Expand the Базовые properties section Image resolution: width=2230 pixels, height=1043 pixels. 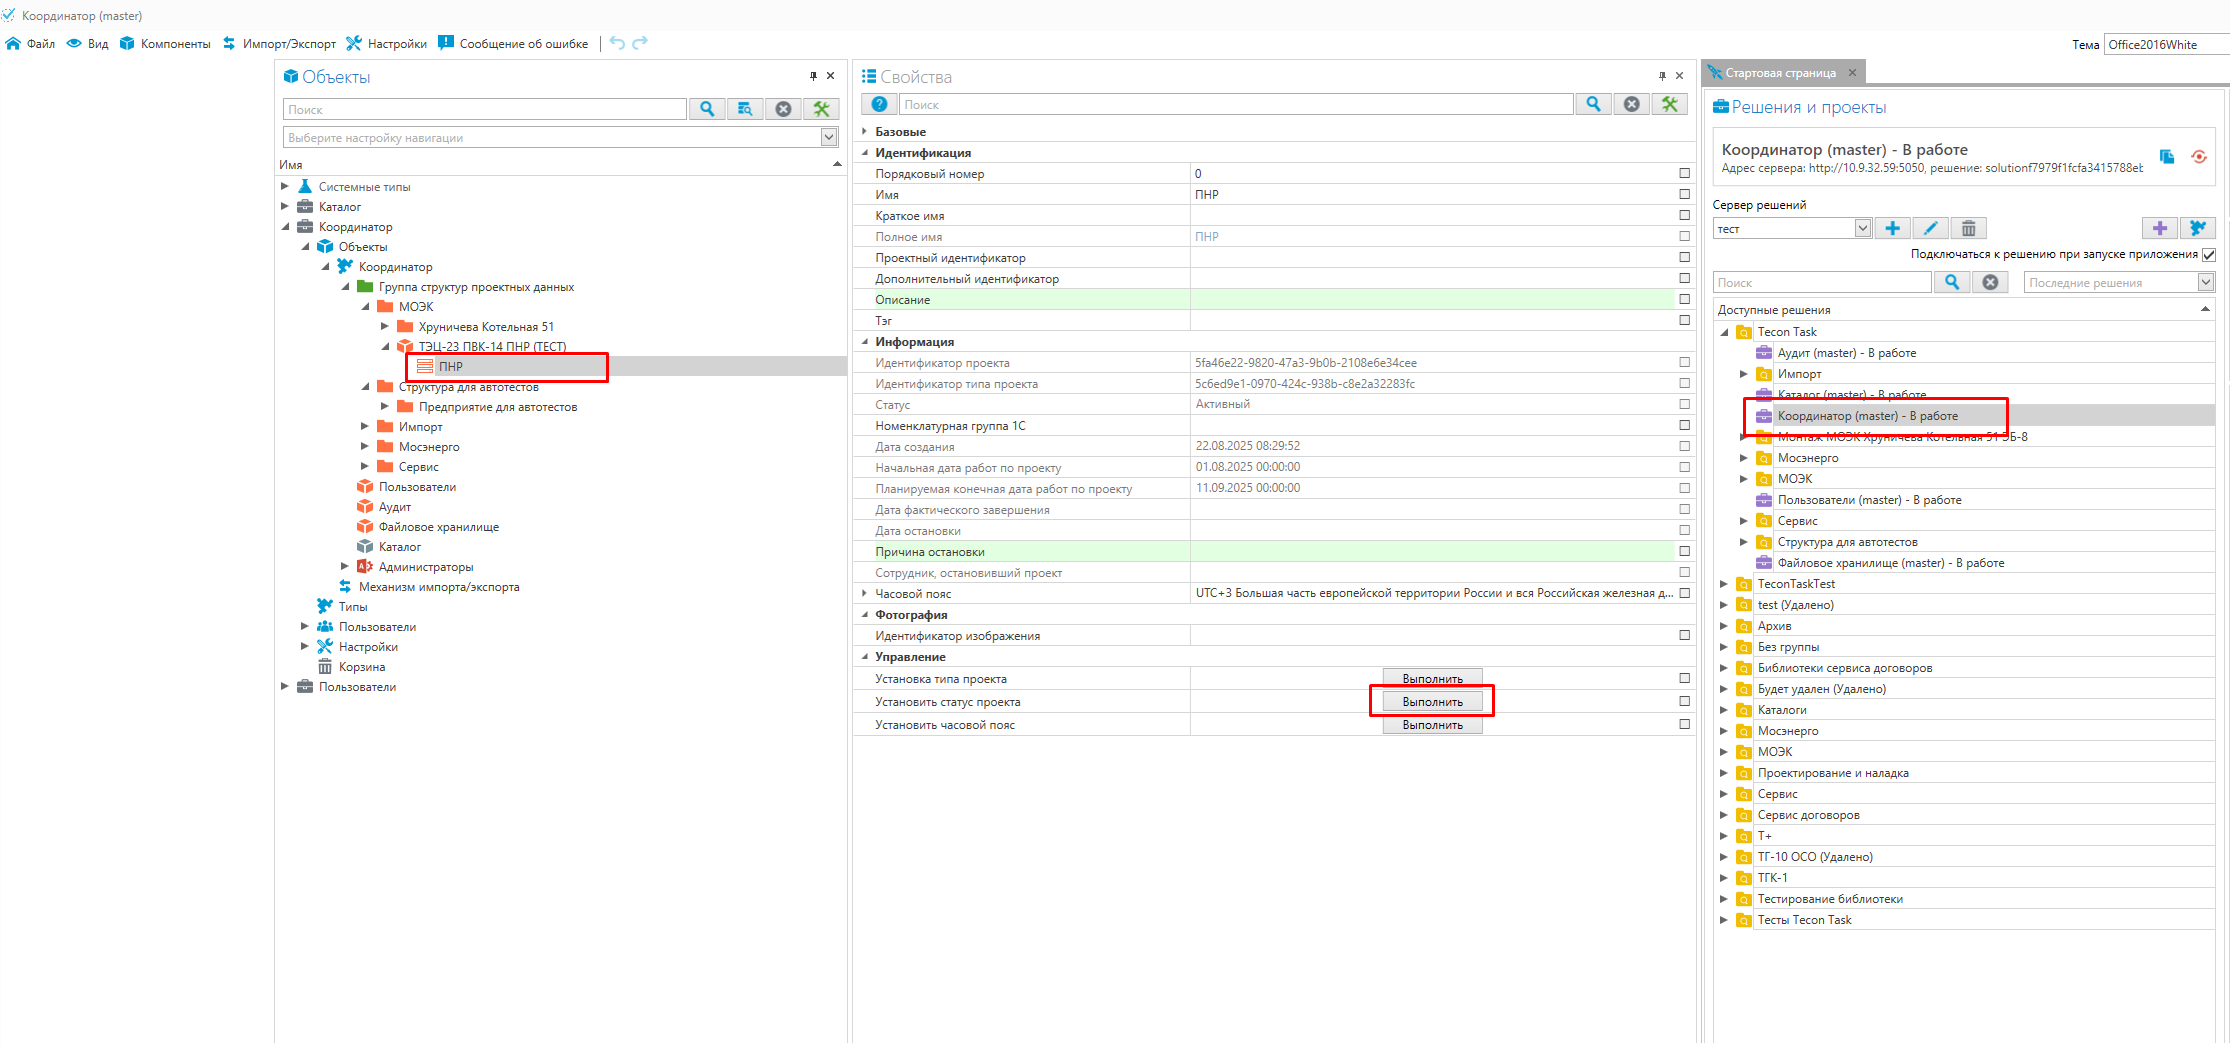click(x=865, y=132)
